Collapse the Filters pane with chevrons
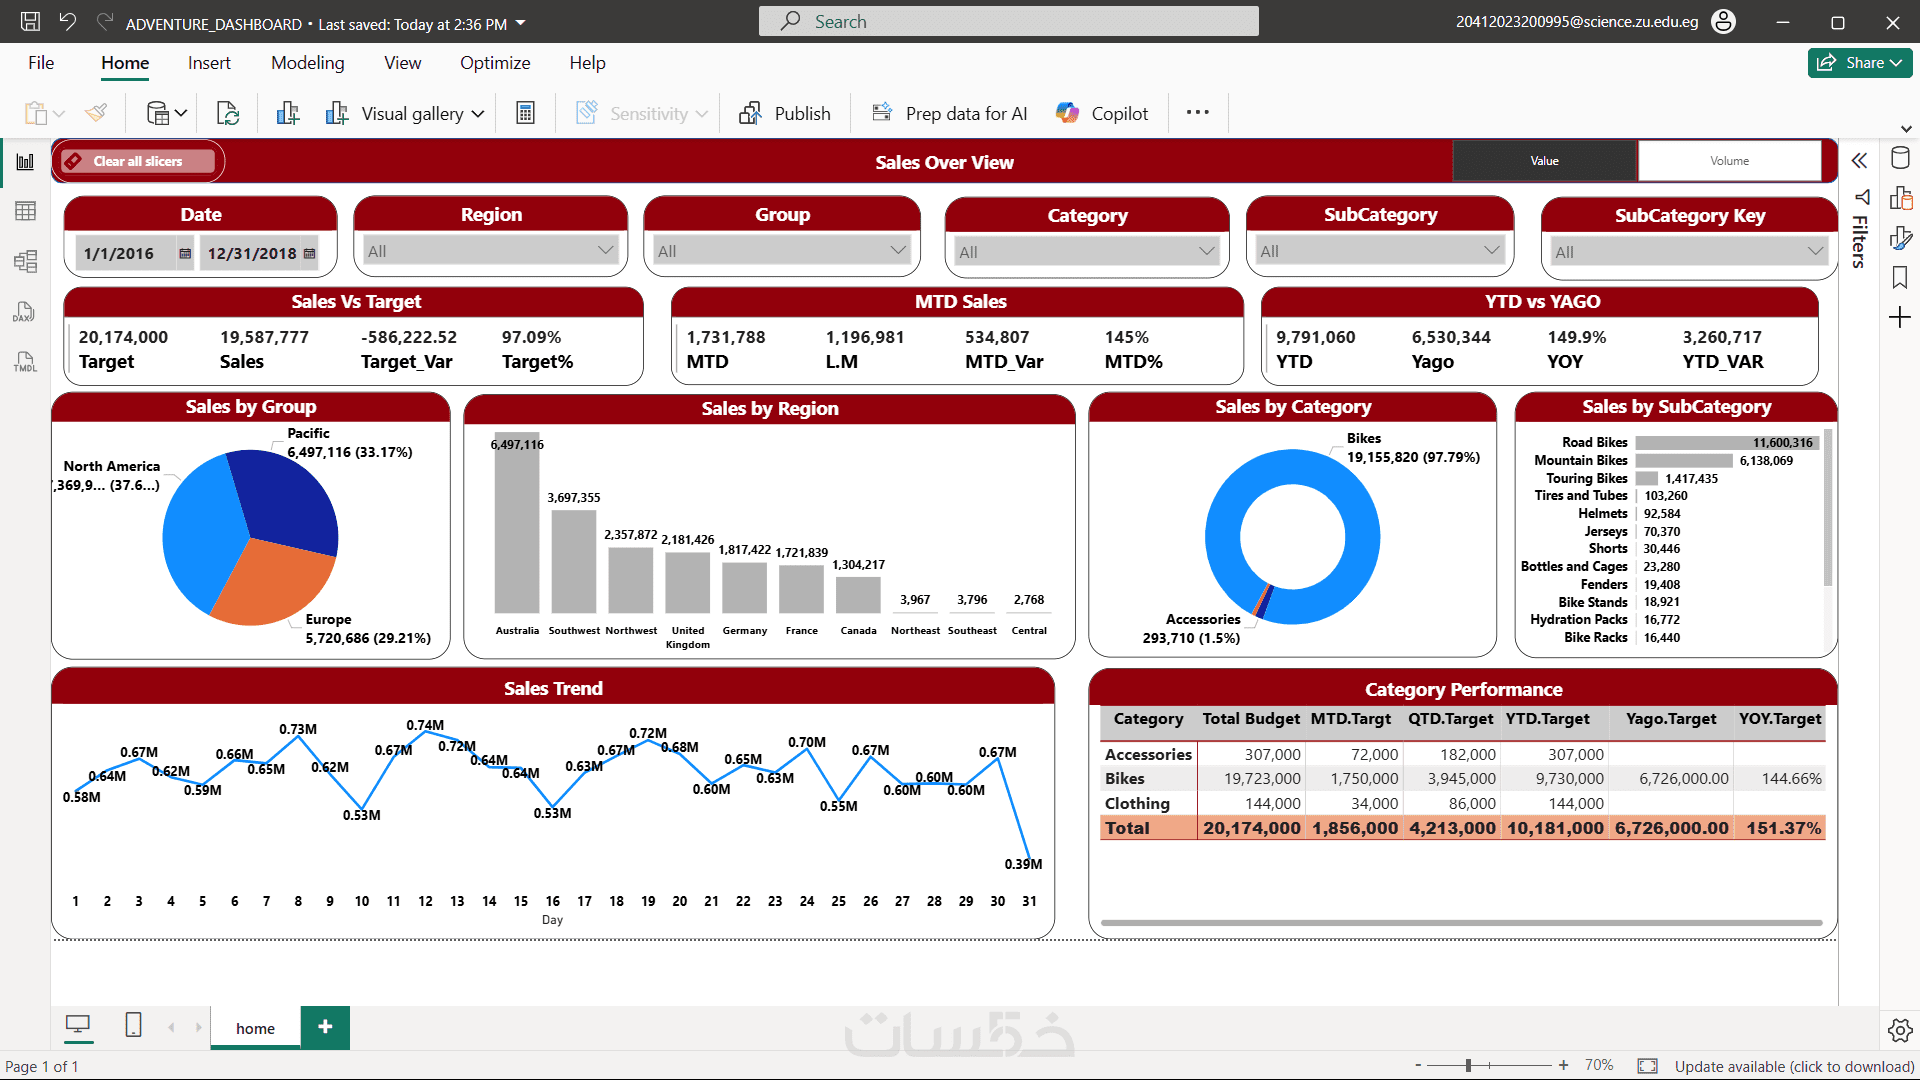The width and height of the screenshot is (1920, 1080). tap(1859, 161)
